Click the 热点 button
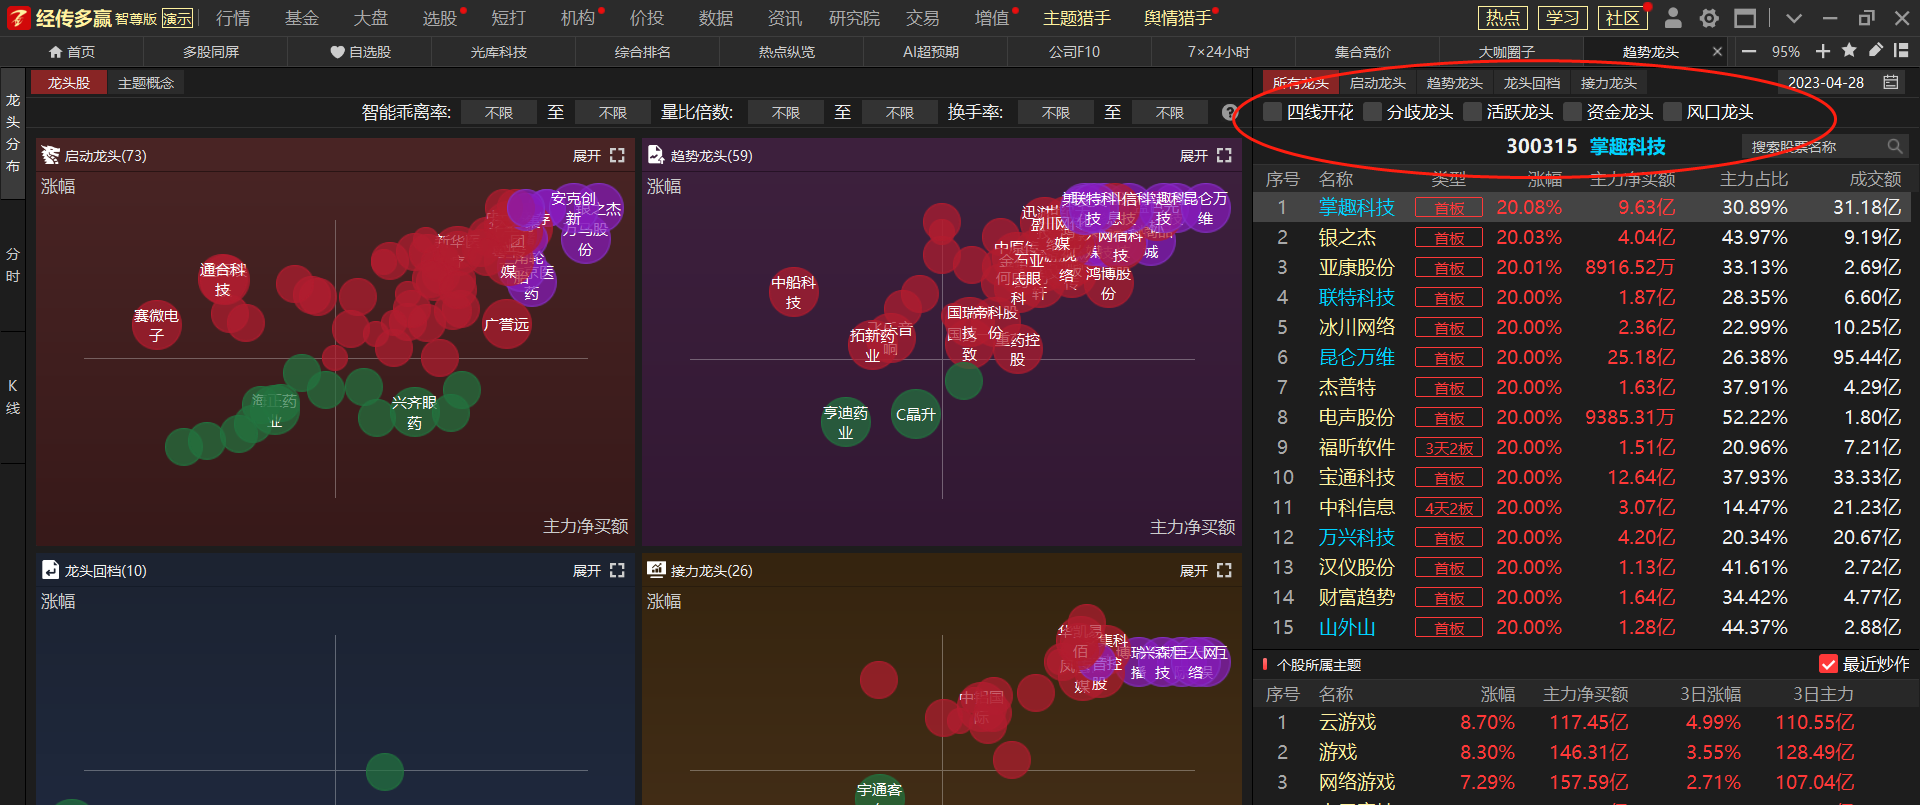The height and width of the screenshot is (805, 1920). [x=1502, y=18]
